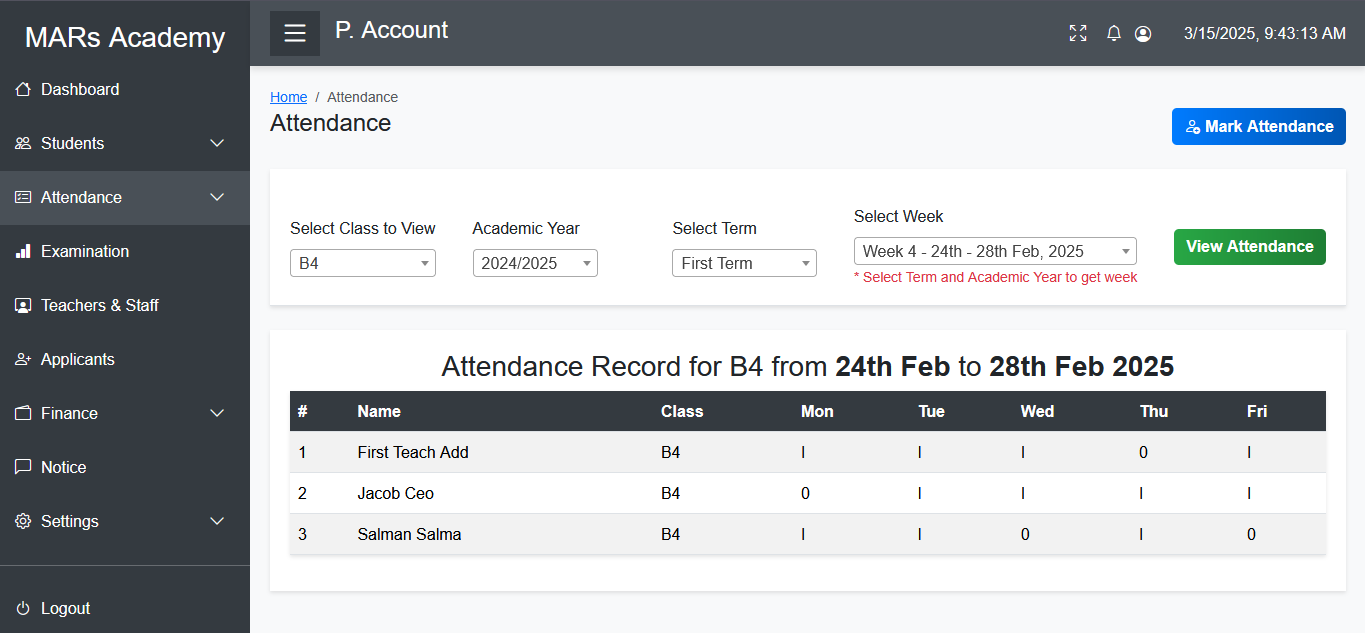
Task: Click Jacob Ceo's Monday value 0
Action: [806, 493]
